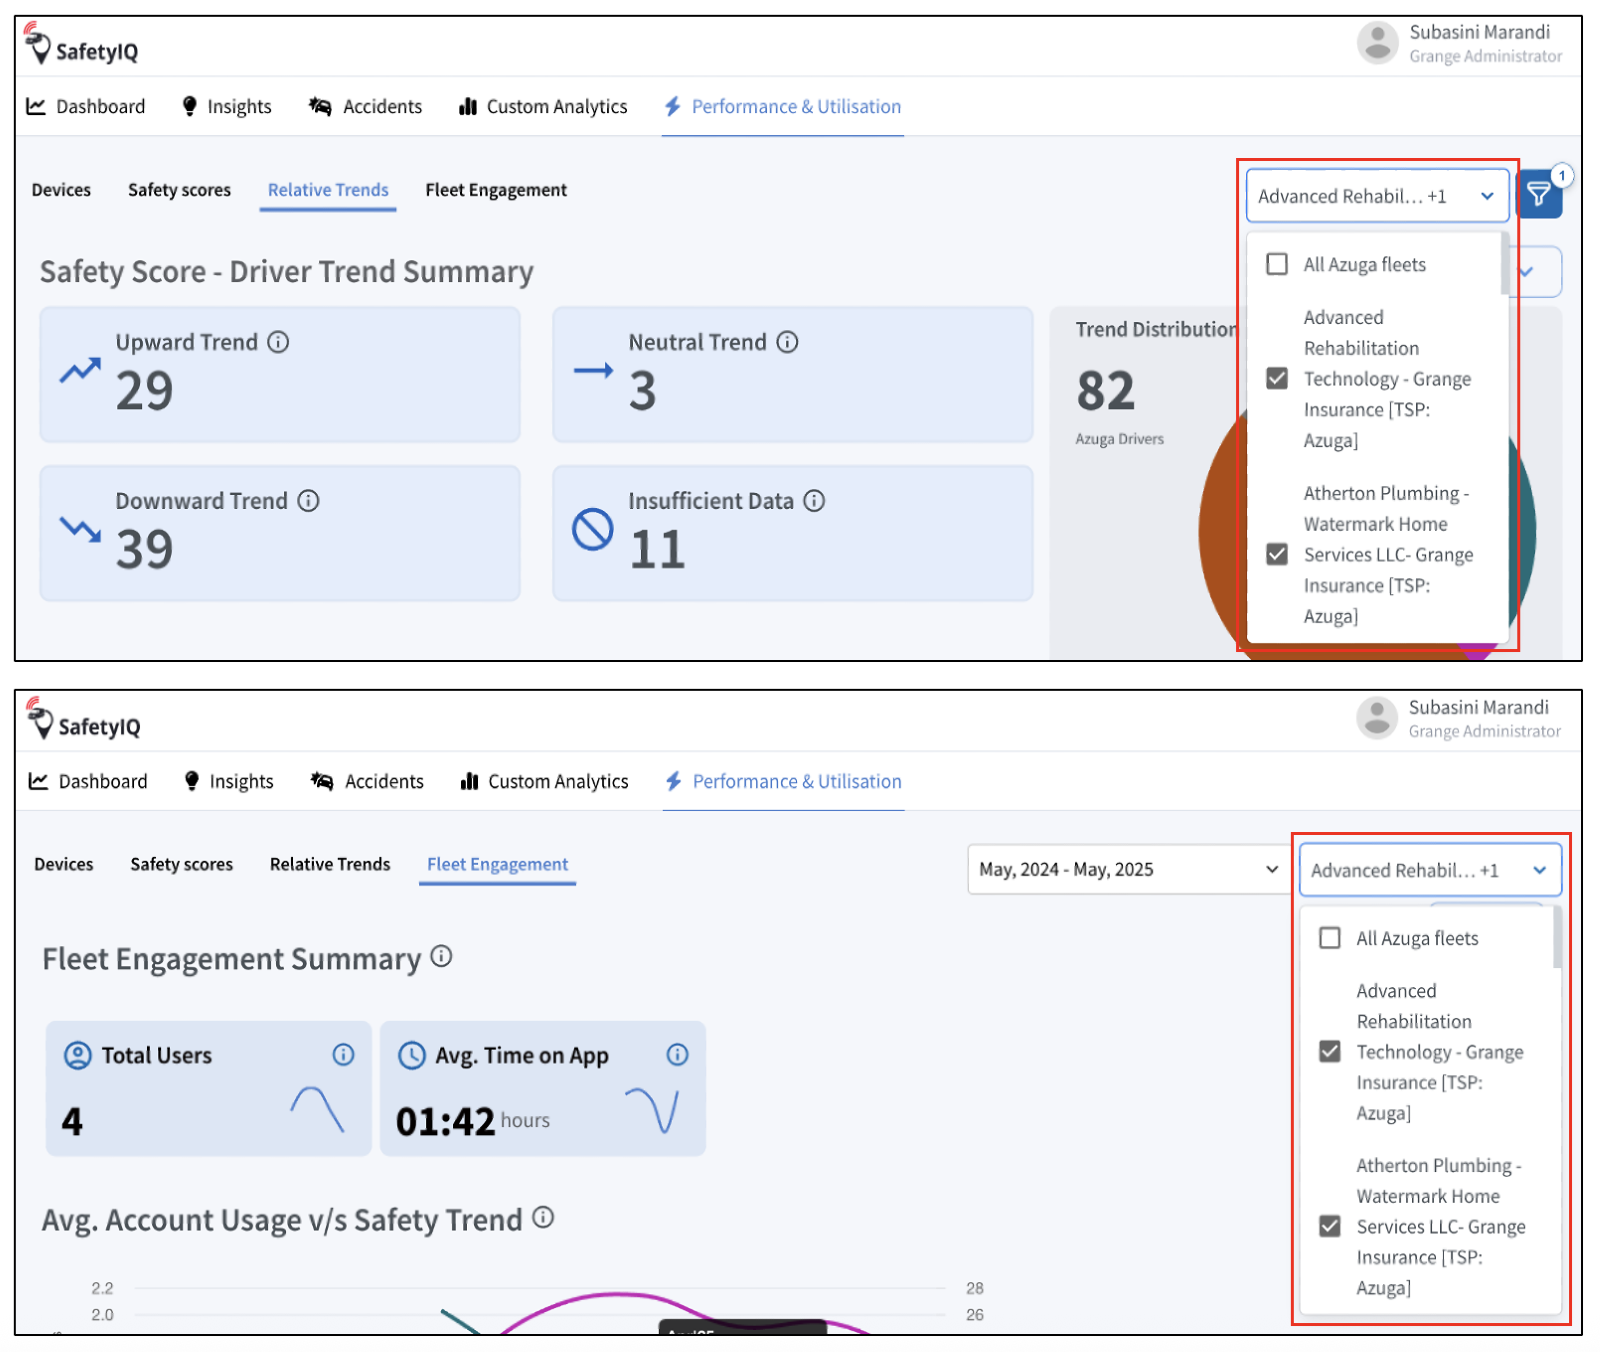Click info icon on Total Users card
This screenshot has height=1352, width=1600.
343,1054
